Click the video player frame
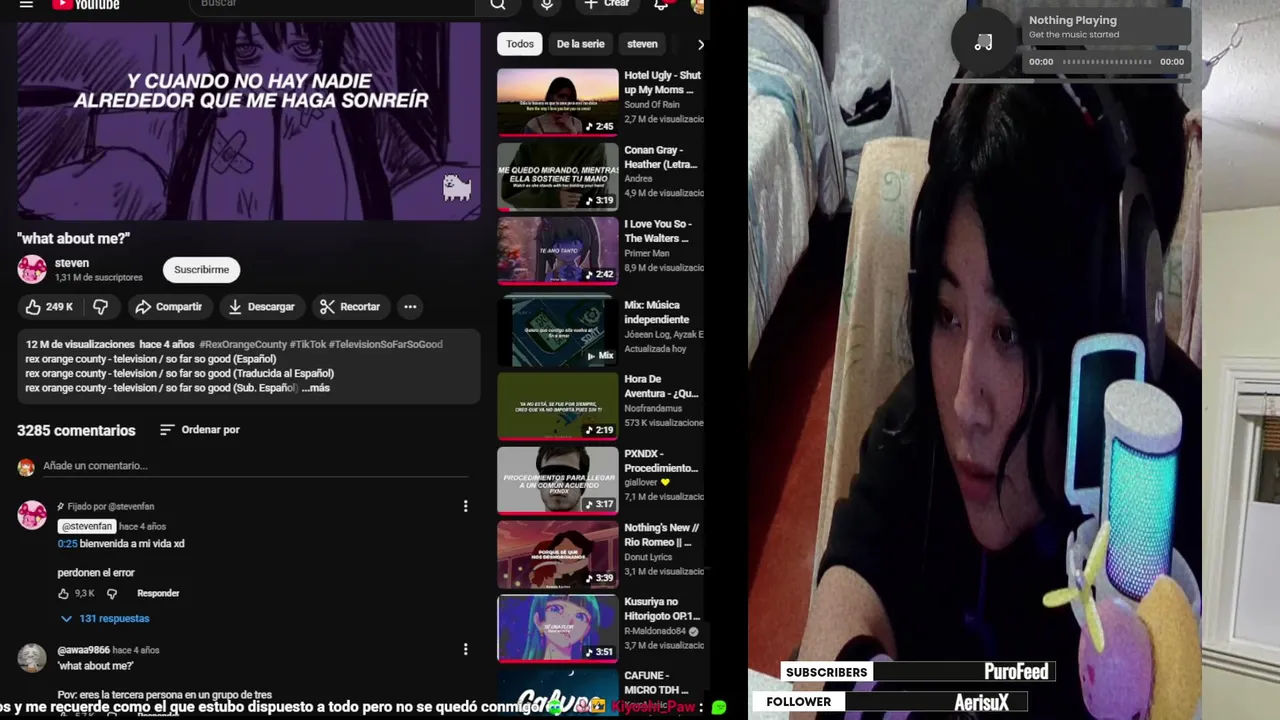The height and width of the screenshot is (720, 1280). click(249, 121)
